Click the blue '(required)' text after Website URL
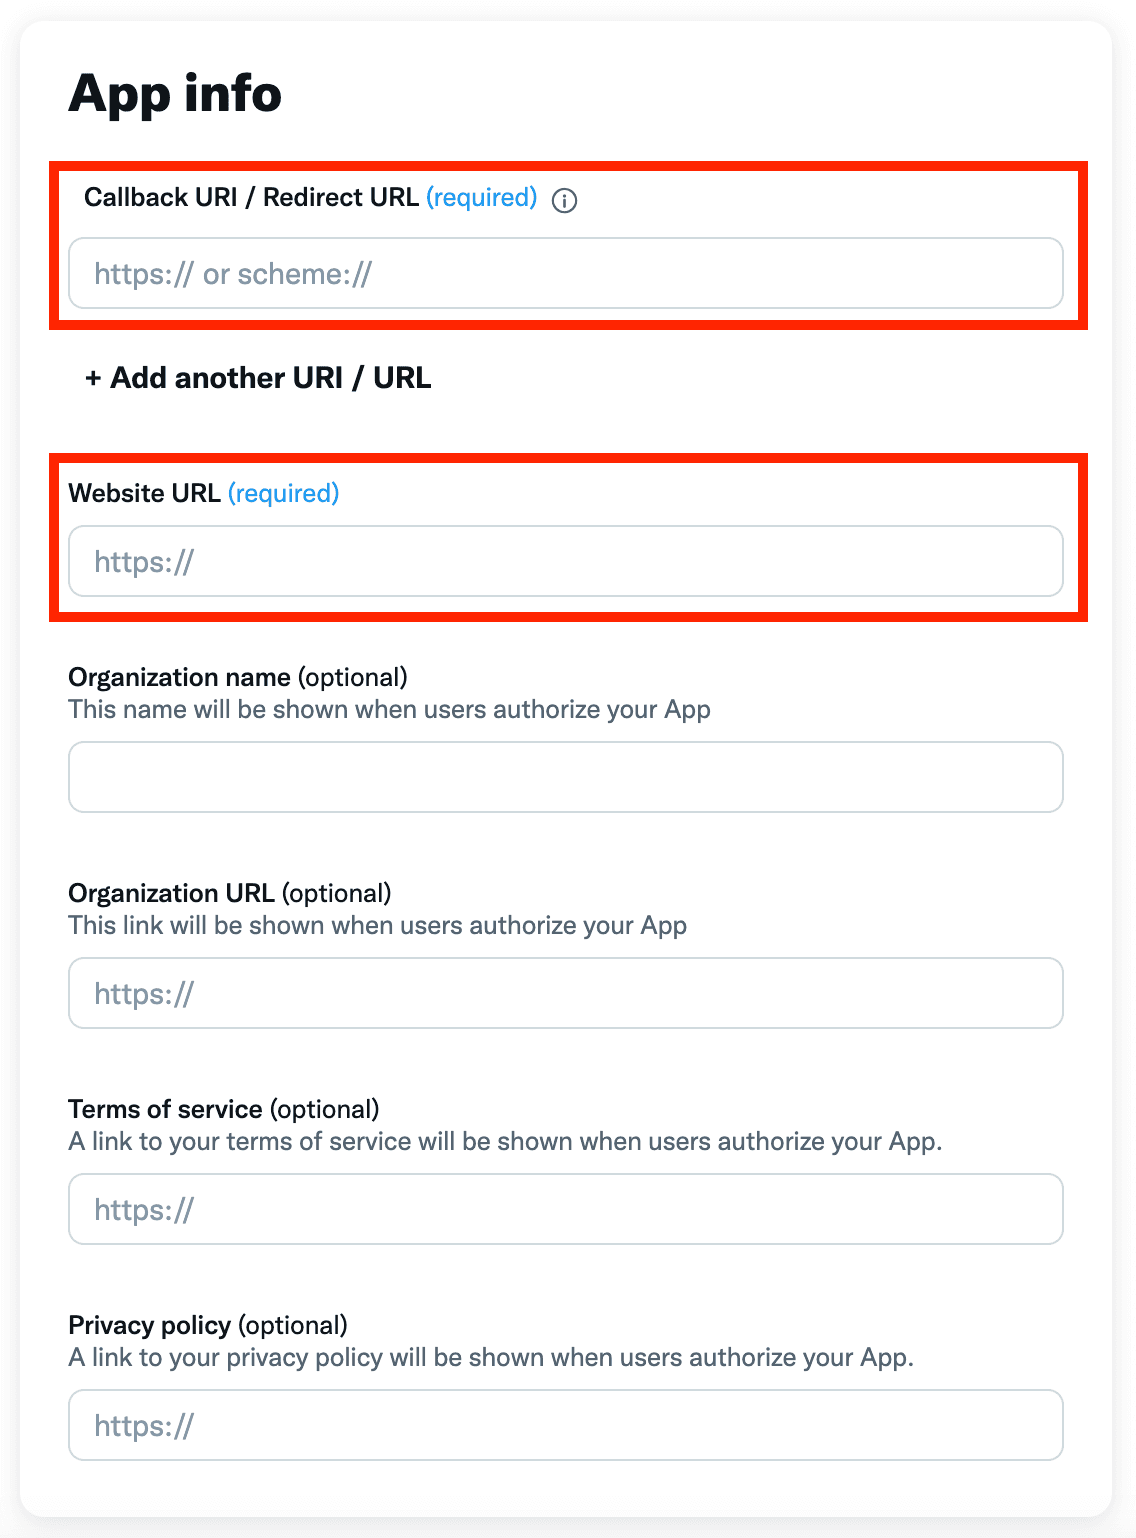 point(284,493)
